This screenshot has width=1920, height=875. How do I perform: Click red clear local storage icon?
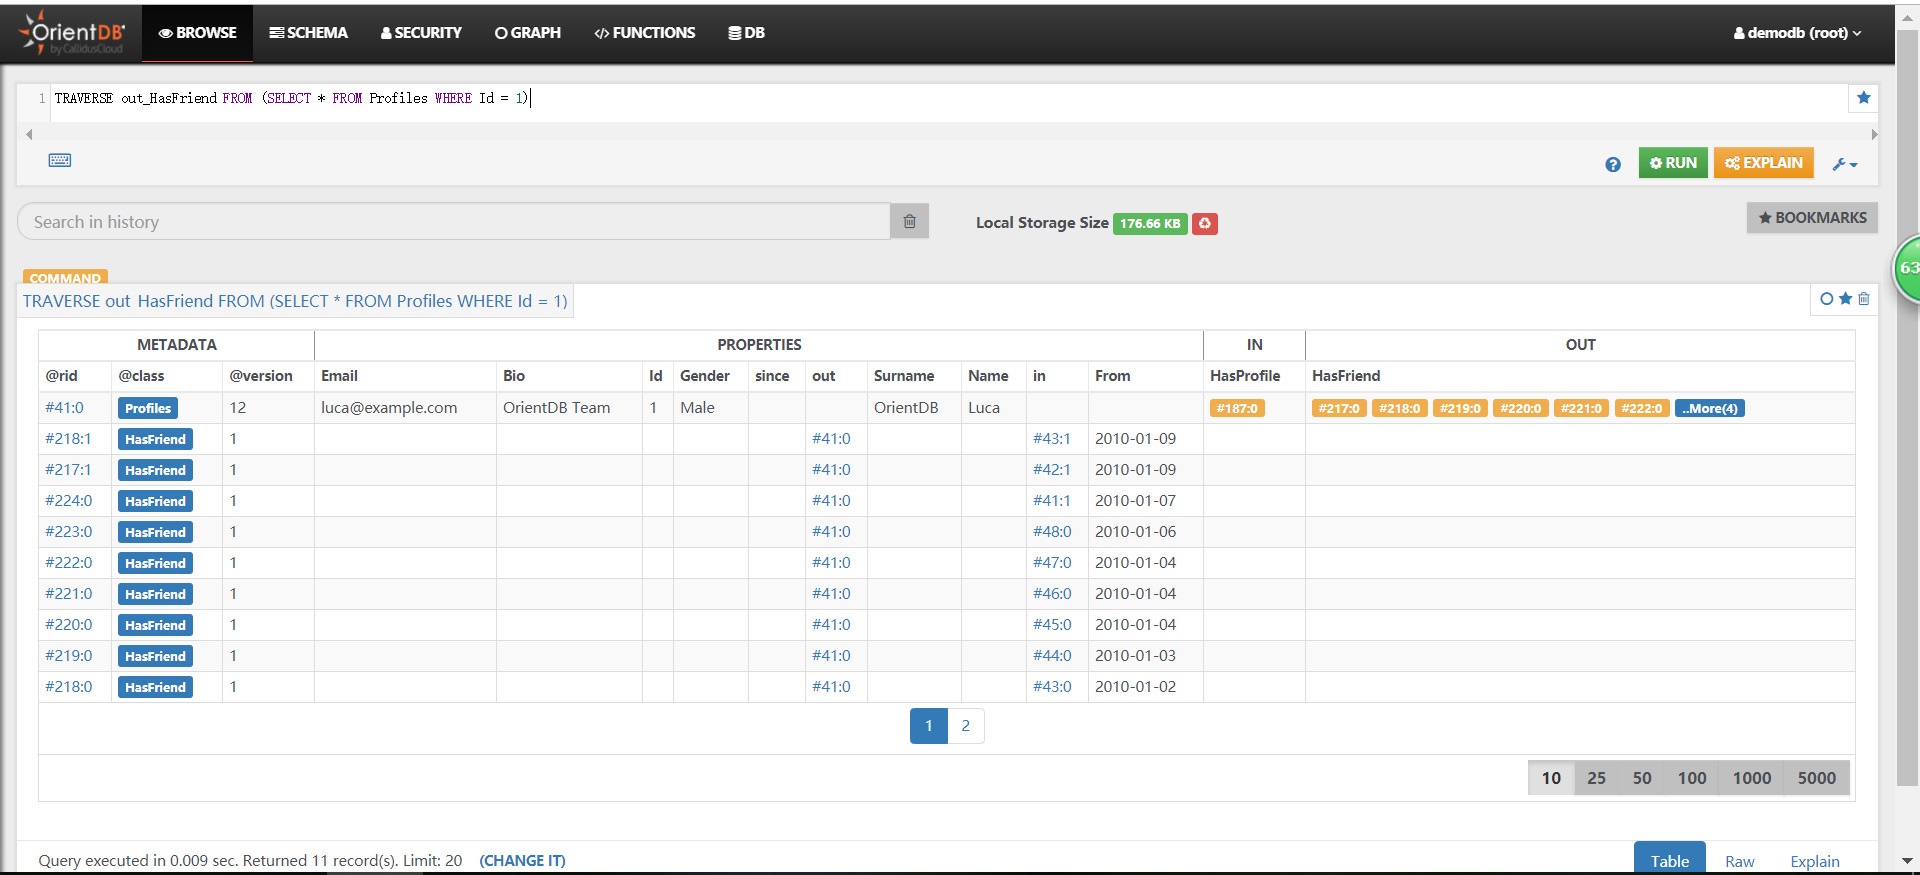click(x=1205, y=223)
